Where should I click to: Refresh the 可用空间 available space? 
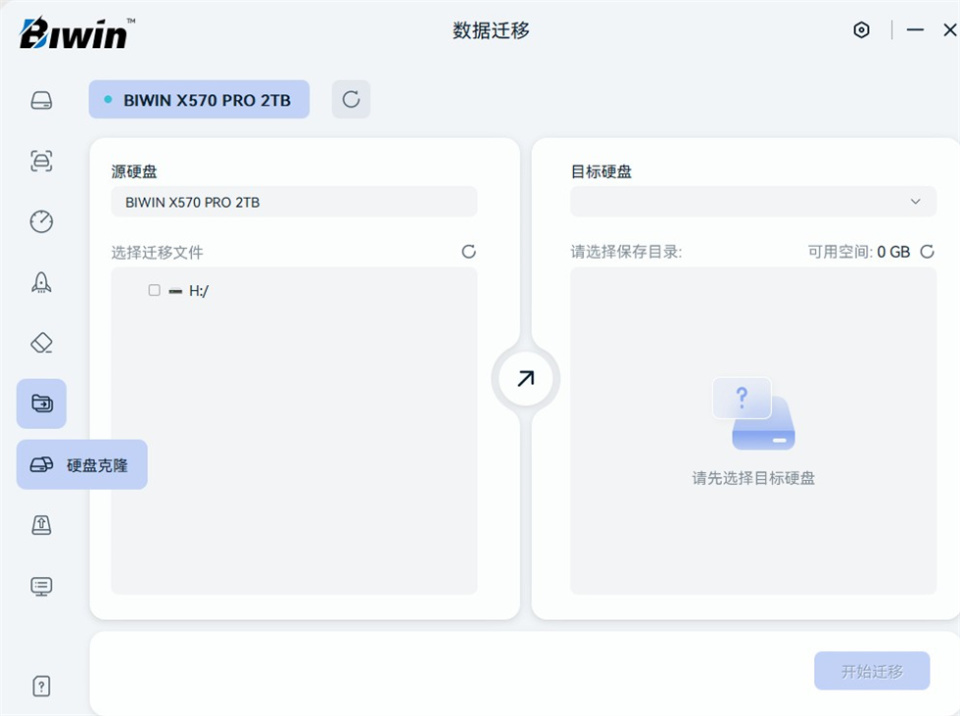[927, 252]
